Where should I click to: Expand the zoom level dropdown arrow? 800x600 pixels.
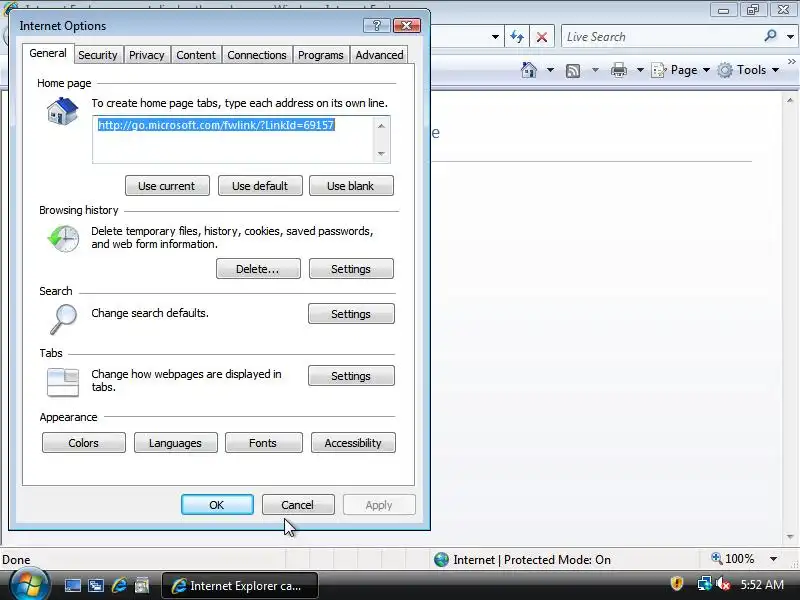(x=773, y=559)
